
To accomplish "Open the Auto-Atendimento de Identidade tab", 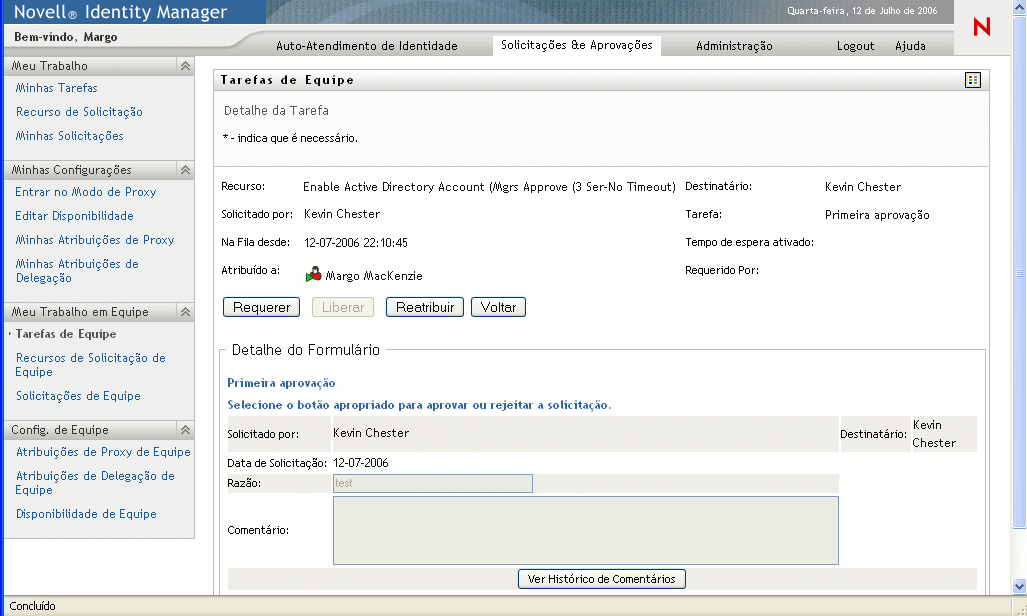I will tap(366, 46).
